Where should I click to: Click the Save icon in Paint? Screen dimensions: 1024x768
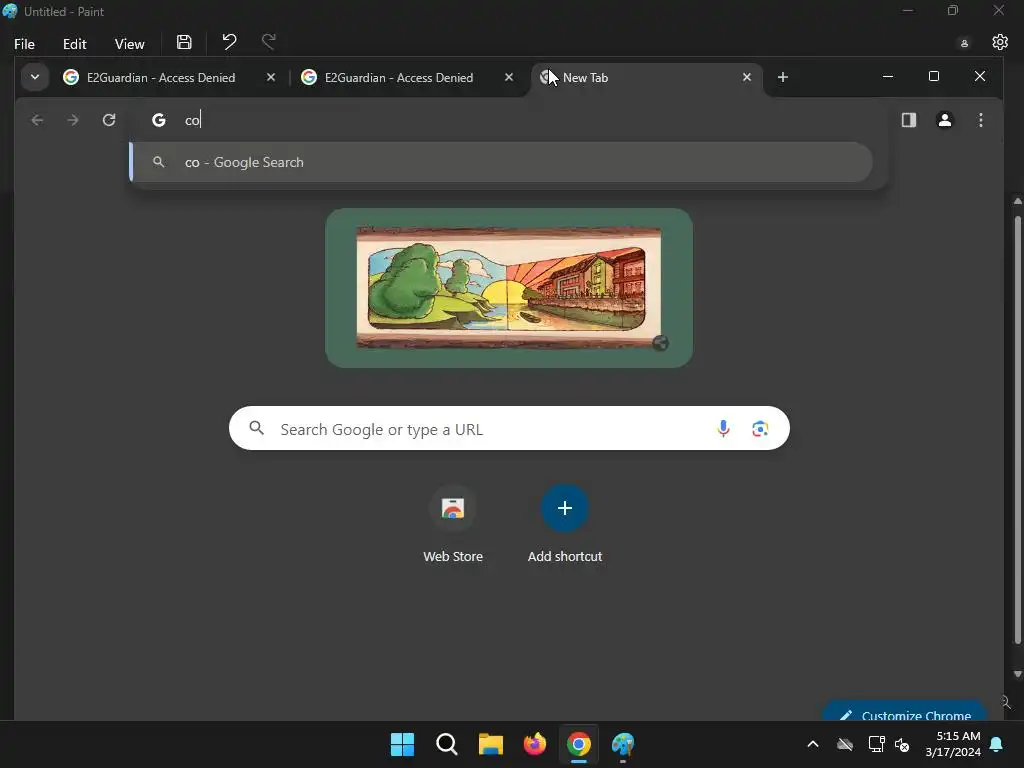pos(184,42)
